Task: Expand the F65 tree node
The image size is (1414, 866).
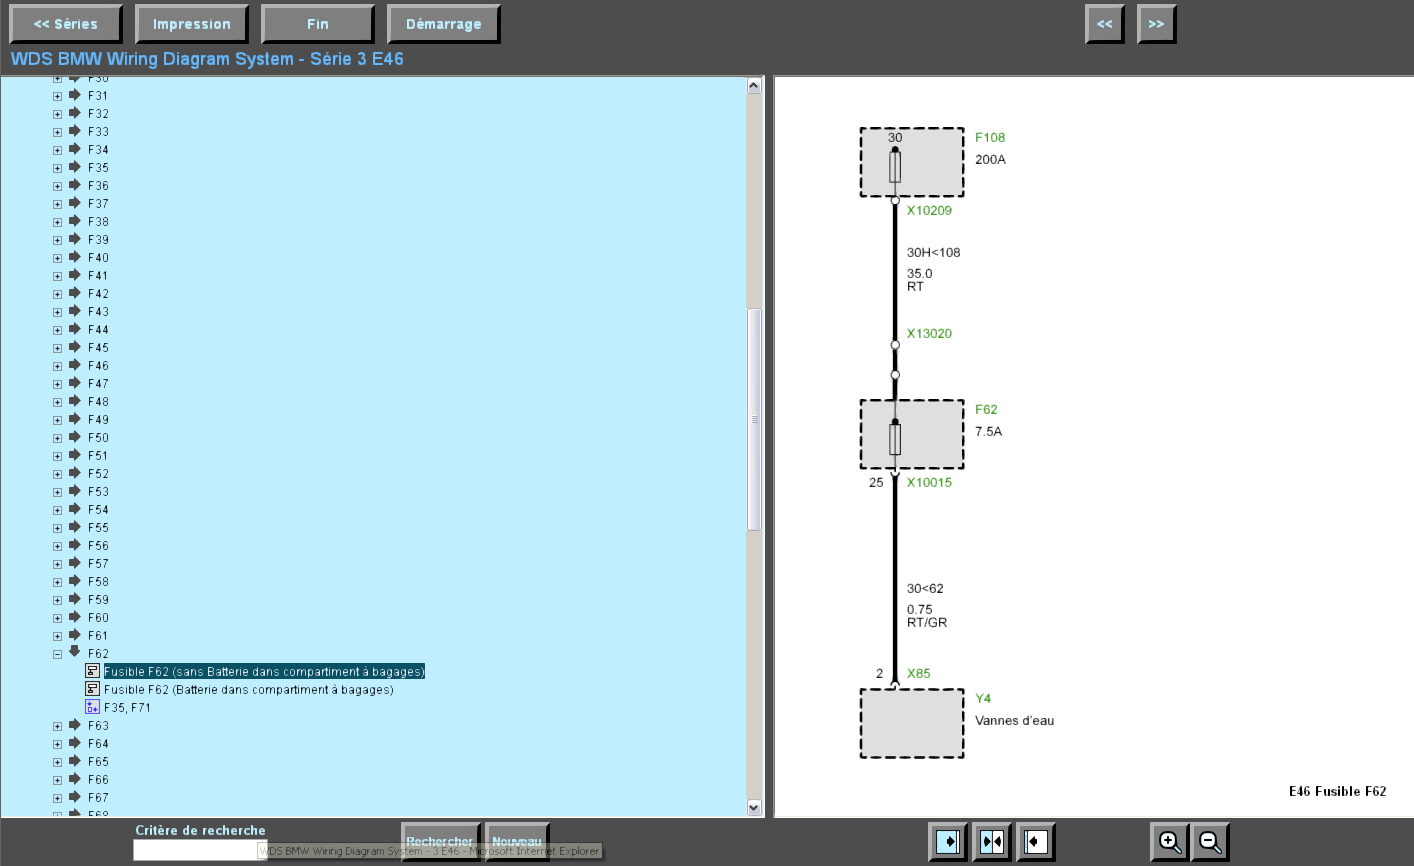Action: click(57, 762)
